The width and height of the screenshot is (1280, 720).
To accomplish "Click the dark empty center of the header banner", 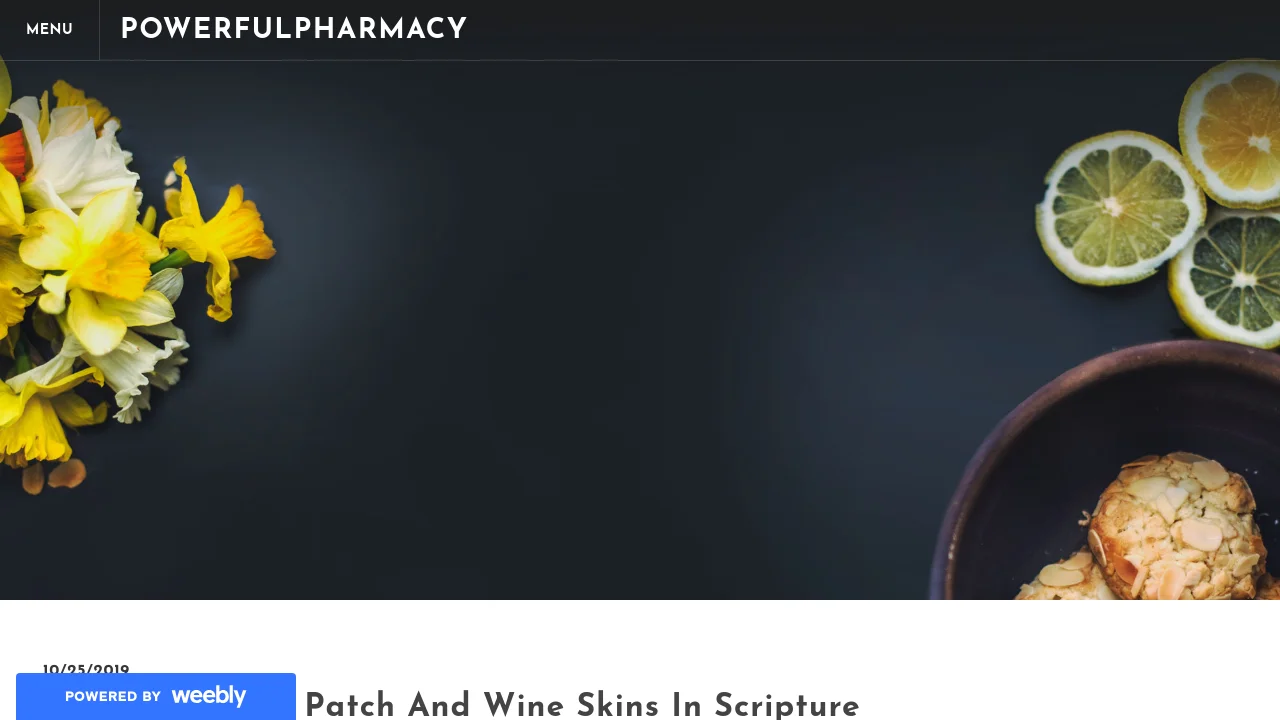I will (640, 330).
